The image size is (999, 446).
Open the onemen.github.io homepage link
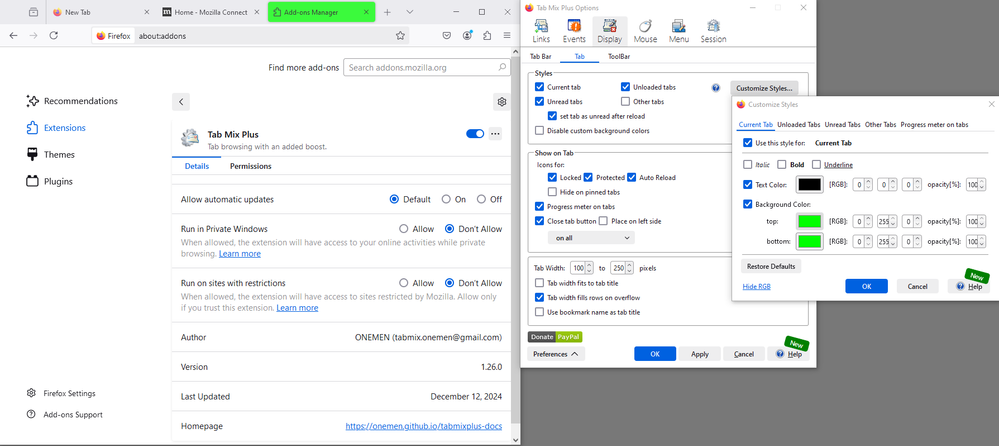pyautogui.click(x=424, y=426)
